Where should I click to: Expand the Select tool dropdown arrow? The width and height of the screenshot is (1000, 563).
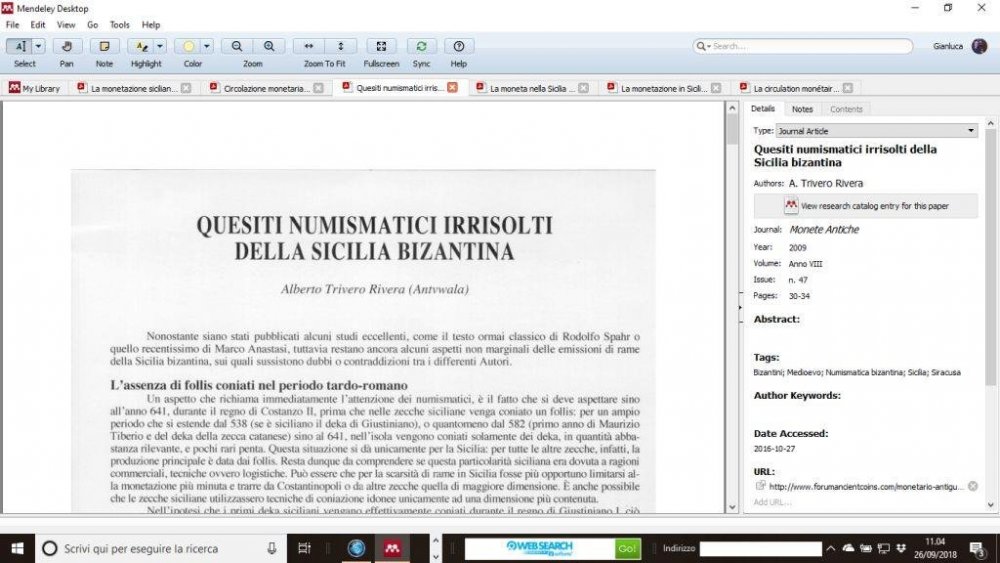coord(39,46)
